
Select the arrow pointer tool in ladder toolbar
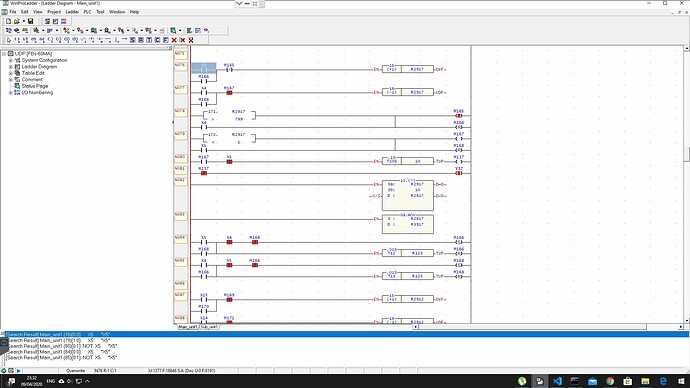pyautogui.click(x=9, y=40)
